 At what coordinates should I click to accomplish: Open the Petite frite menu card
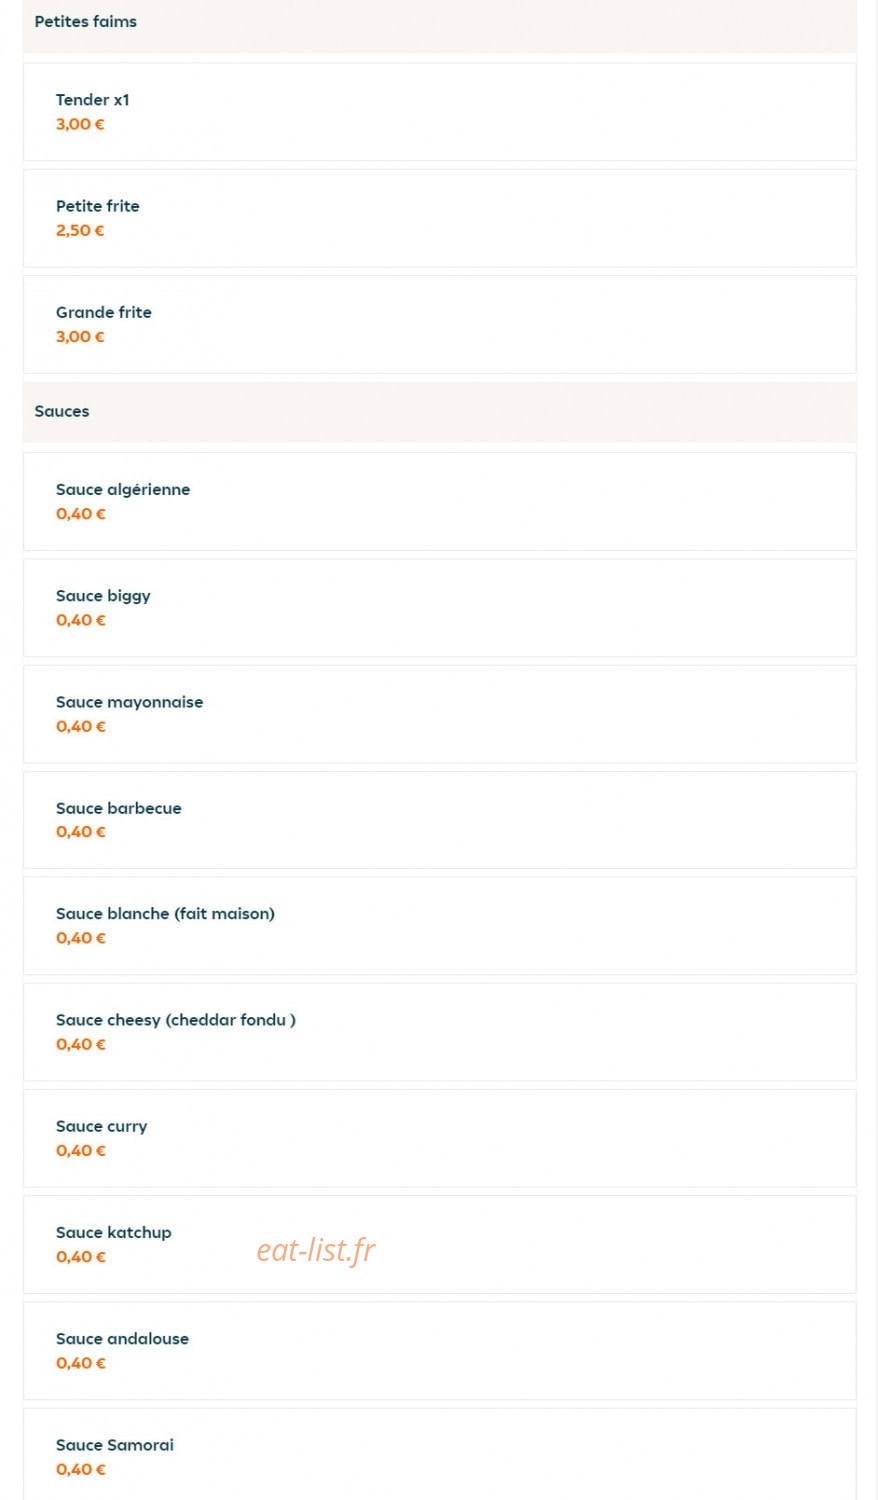click(439, 218)
